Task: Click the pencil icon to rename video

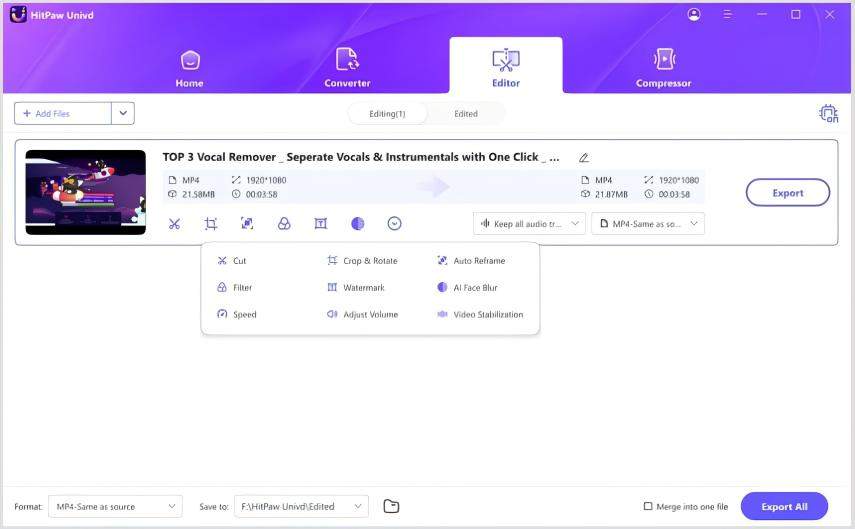Action: 584,158
